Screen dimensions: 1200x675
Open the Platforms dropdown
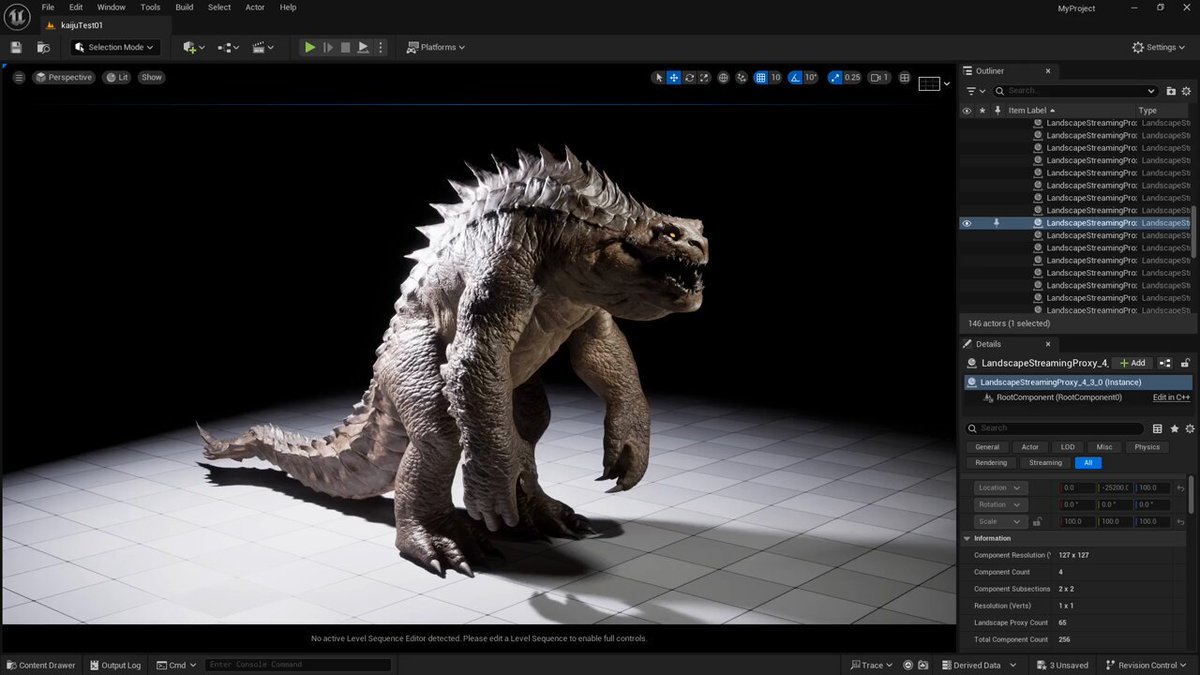pyautogui.click(x=437, y=47)
